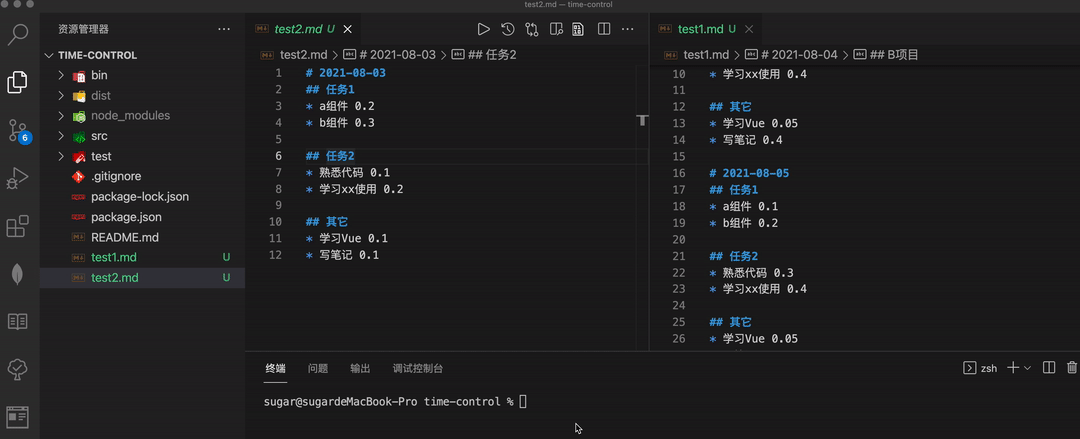Click line '* b组件 0.3' in test2.md
1080x439 pixels.
(340, 123)
